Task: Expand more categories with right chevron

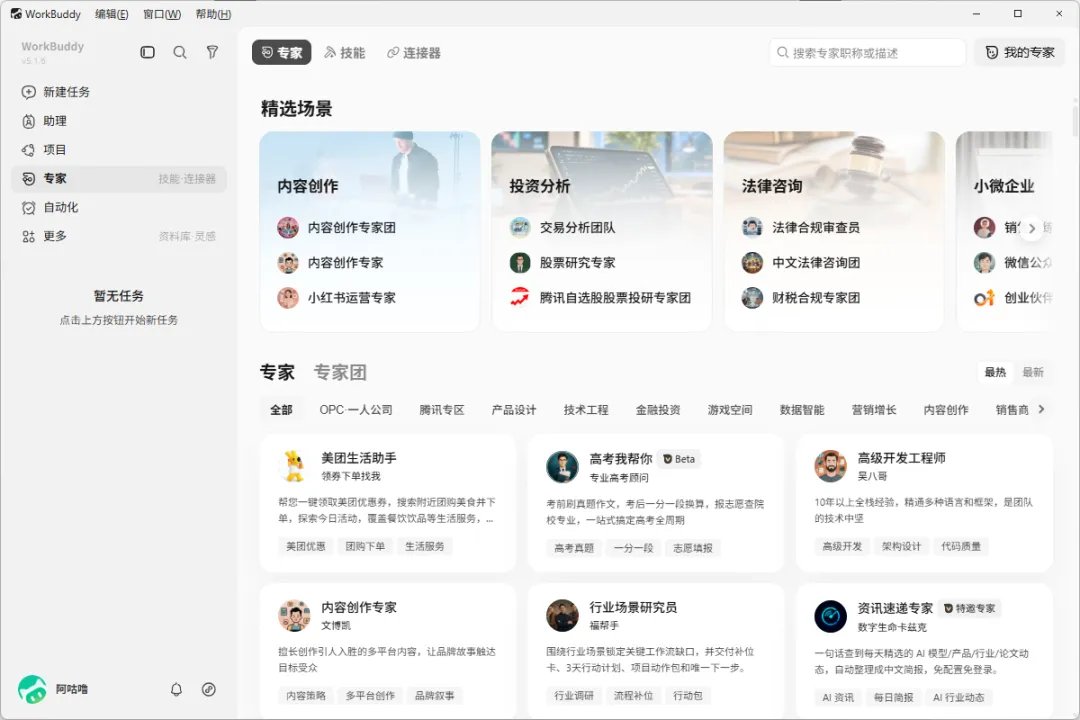Action: [1041, 409]
